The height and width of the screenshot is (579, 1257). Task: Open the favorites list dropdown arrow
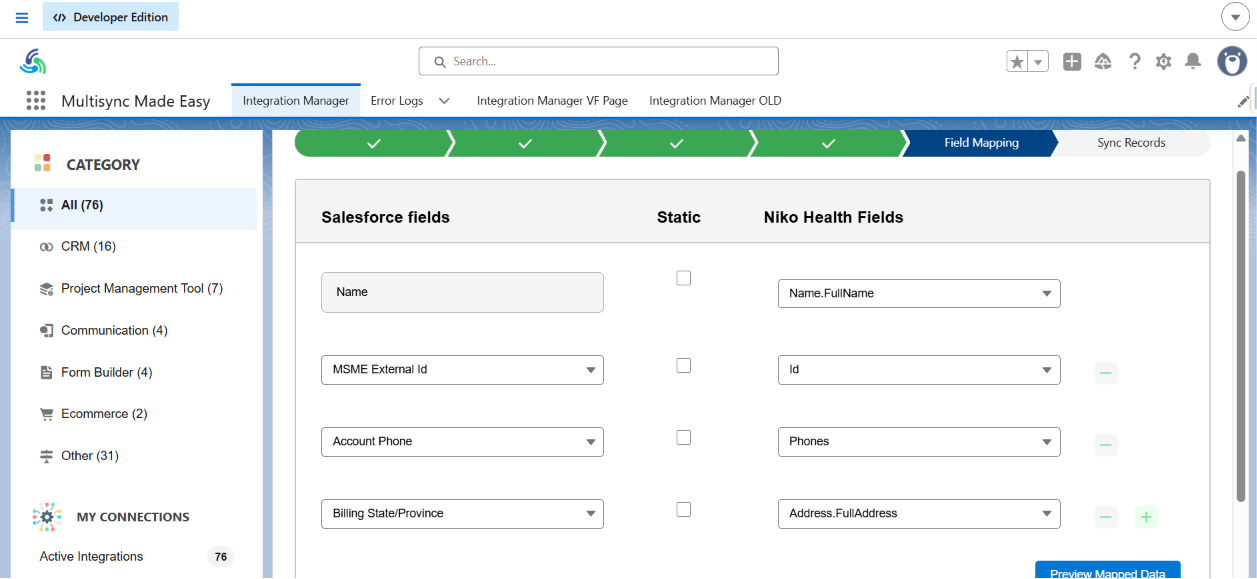click(1038, 62)
